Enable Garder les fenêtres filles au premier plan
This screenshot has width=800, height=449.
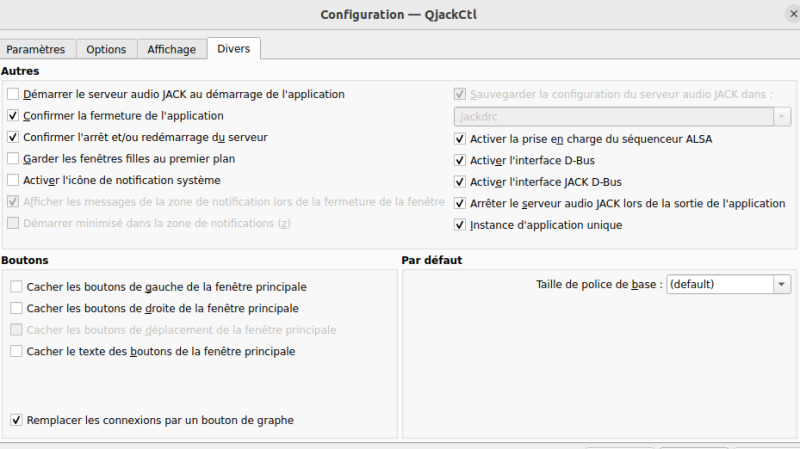tap(14, 158)
